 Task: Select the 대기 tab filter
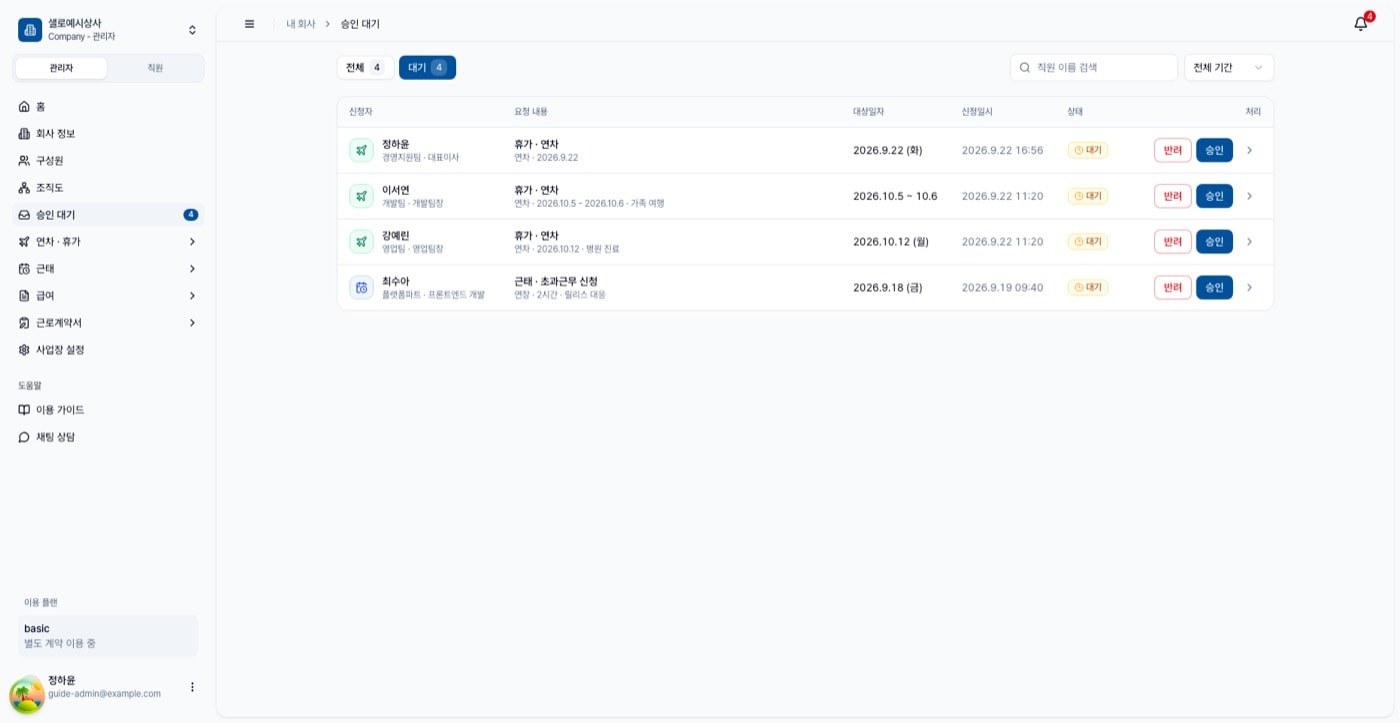tap(427, 68)
